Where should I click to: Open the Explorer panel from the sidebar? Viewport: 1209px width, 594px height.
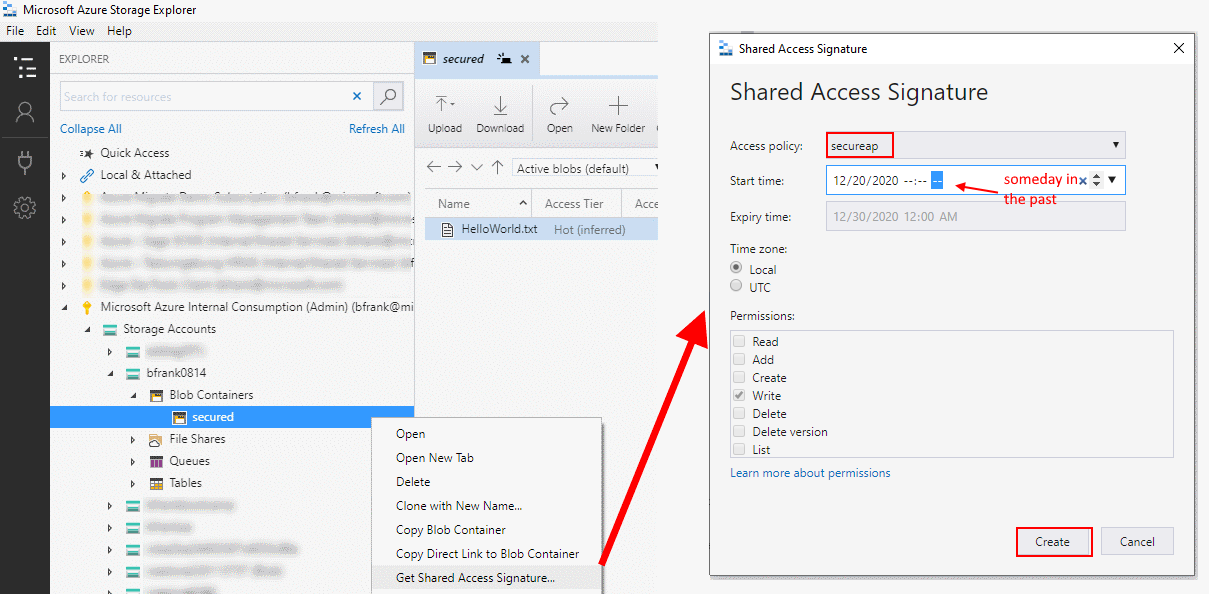25,68
